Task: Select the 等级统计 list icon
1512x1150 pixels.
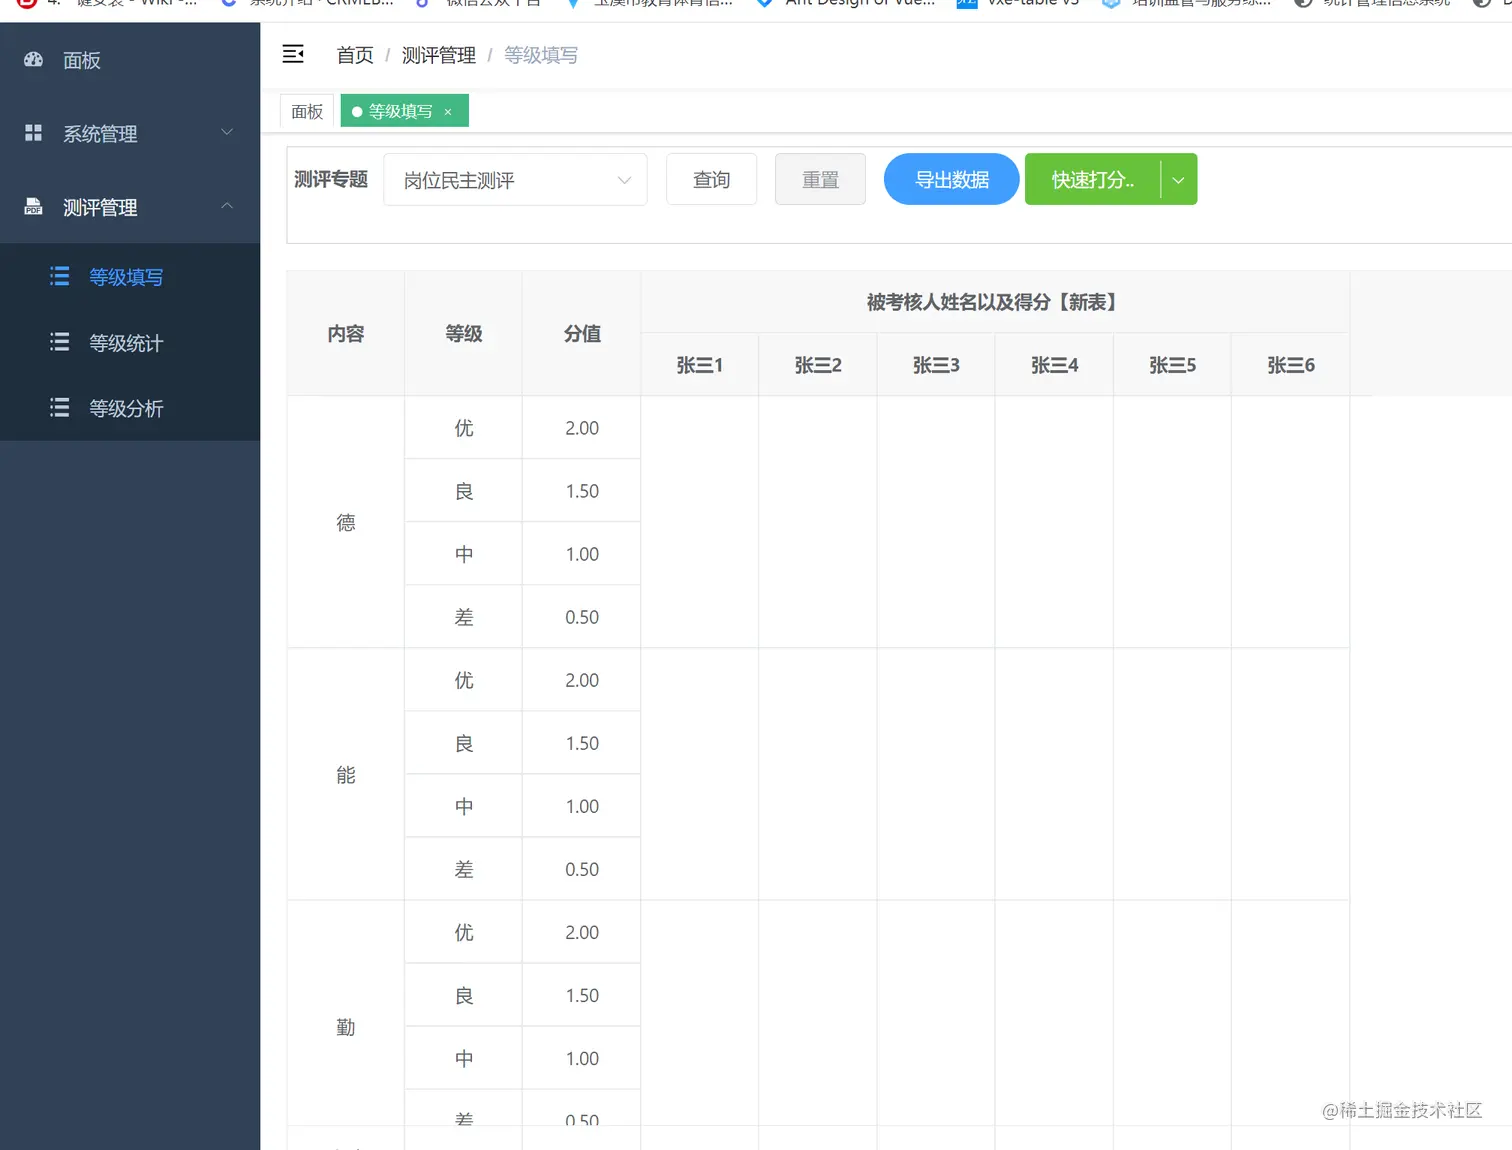Action: tap(60, 342)
